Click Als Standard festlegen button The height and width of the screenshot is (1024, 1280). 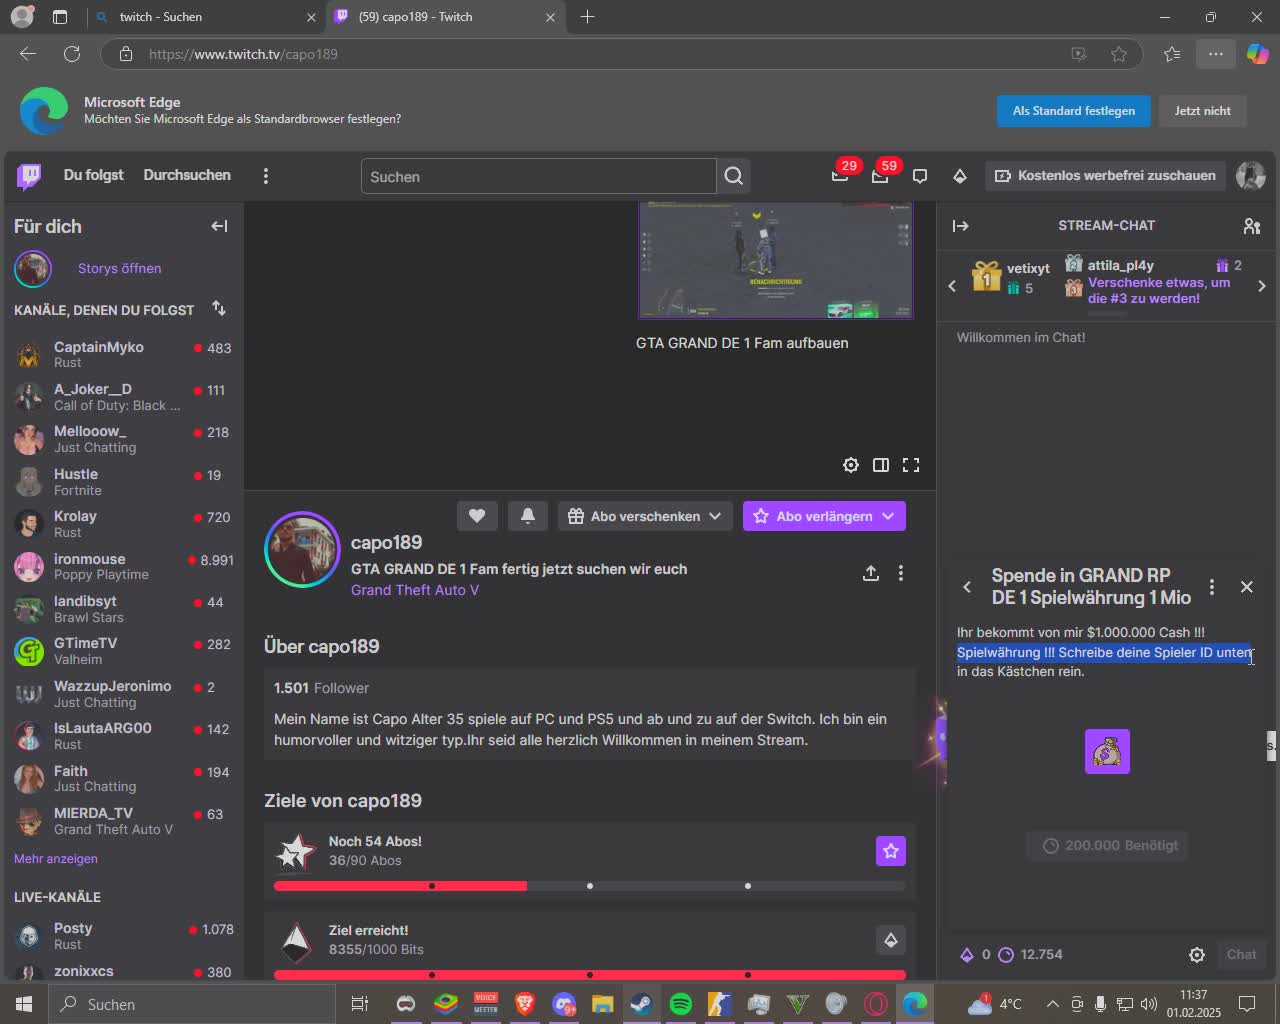coord(1073,111)
